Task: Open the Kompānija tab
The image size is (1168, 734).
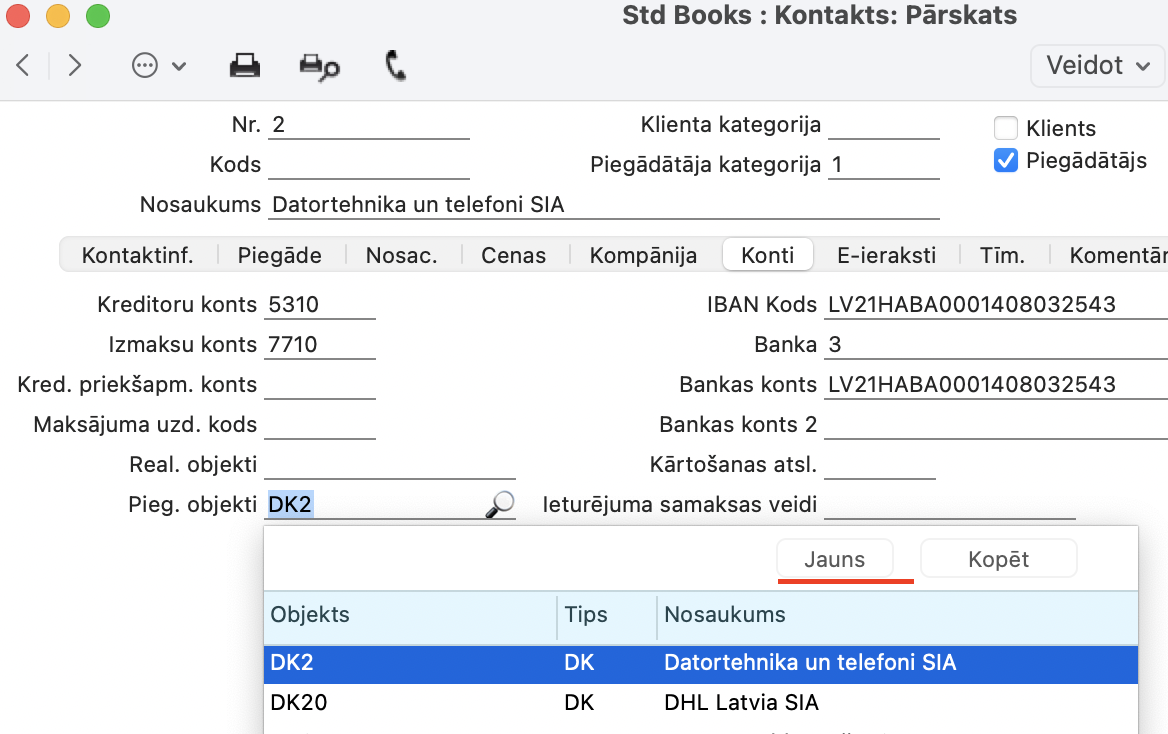Action: tap(643, 255)
